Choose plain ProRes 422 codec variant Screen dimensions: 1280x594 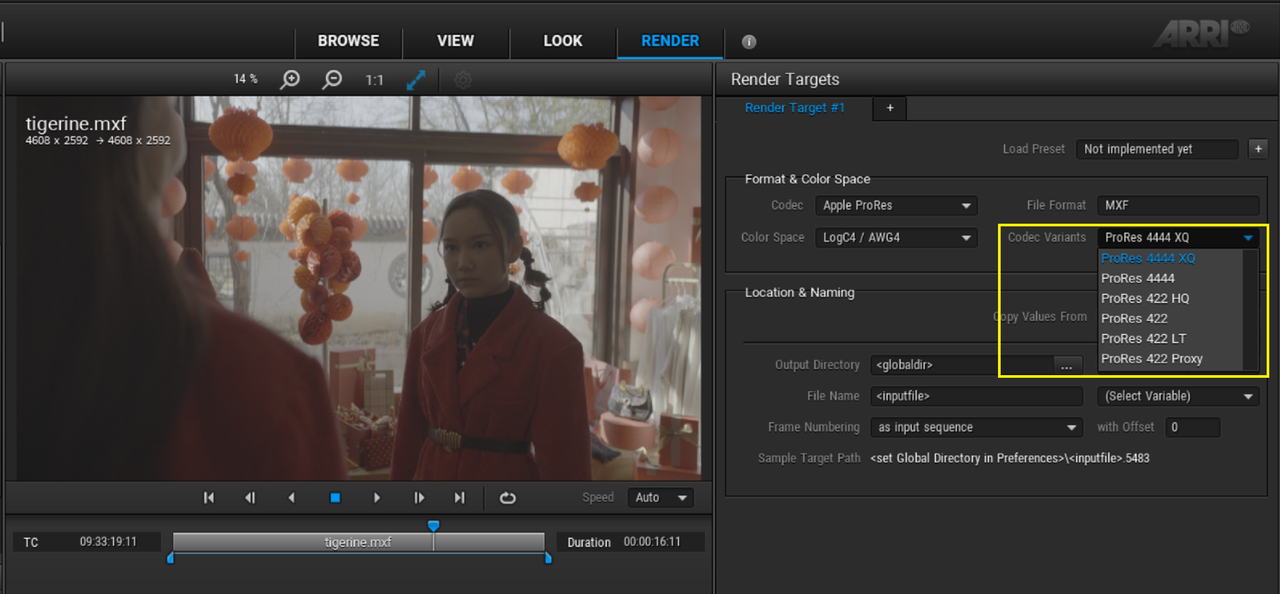[1170, 318]
